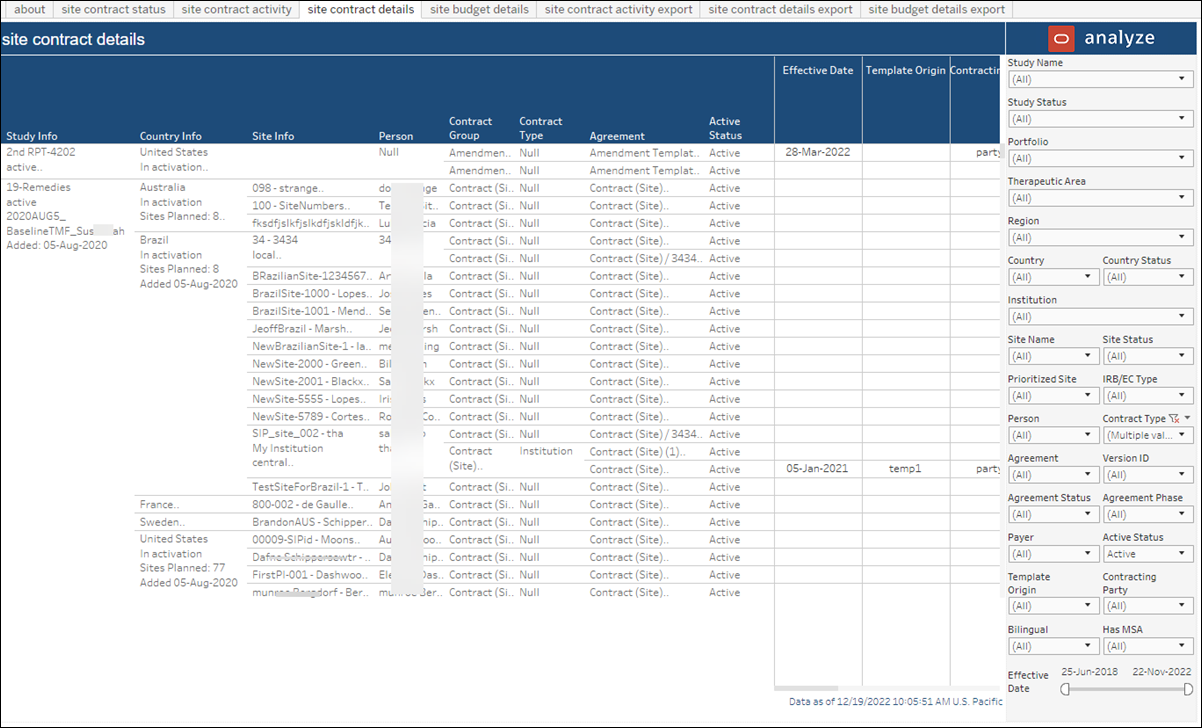Open the Country filter dropdown
The width and height of the screenshot is (1202, 728).
[1053, 277]
